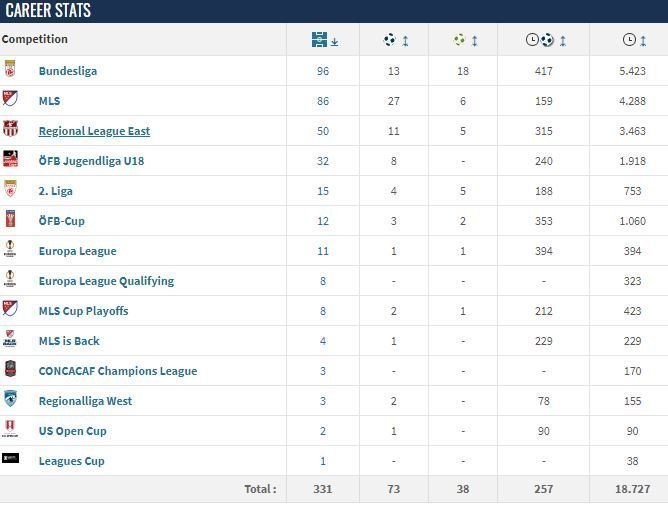Screen dimensions: 668x508
Task: Sort by minutes played clock icon
Action: [629, 40]
